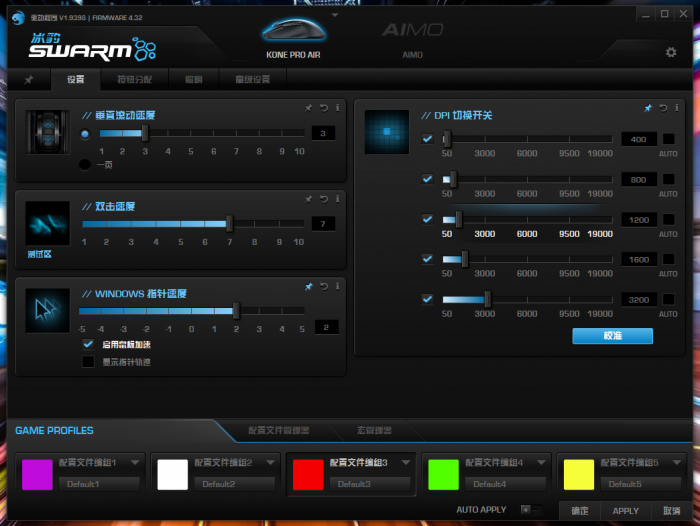Pin the vertical scroll speed panel
Image resolution: width=700 pixels, height=526 pixels.
click(309, 107)
